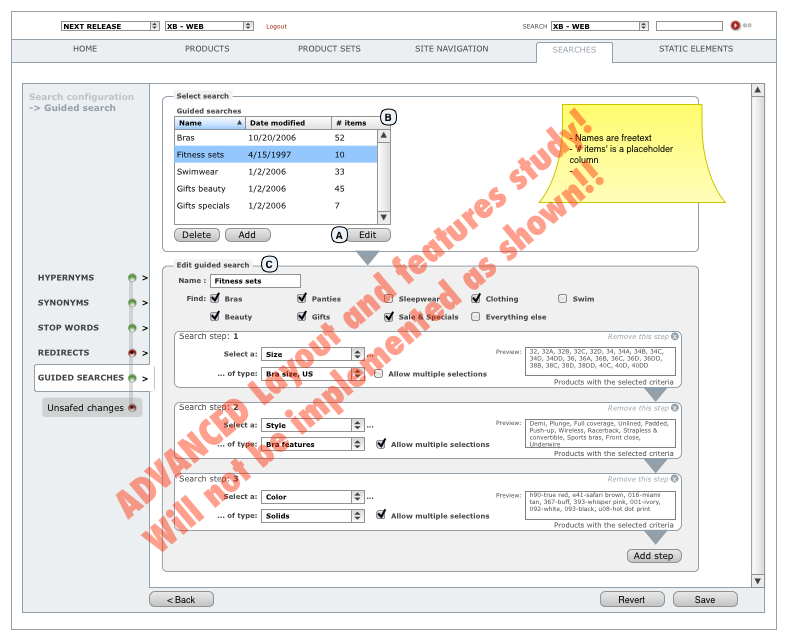788x640 pixels.
Task: Open step 1 Size dropdown
Action: [313, 354]
